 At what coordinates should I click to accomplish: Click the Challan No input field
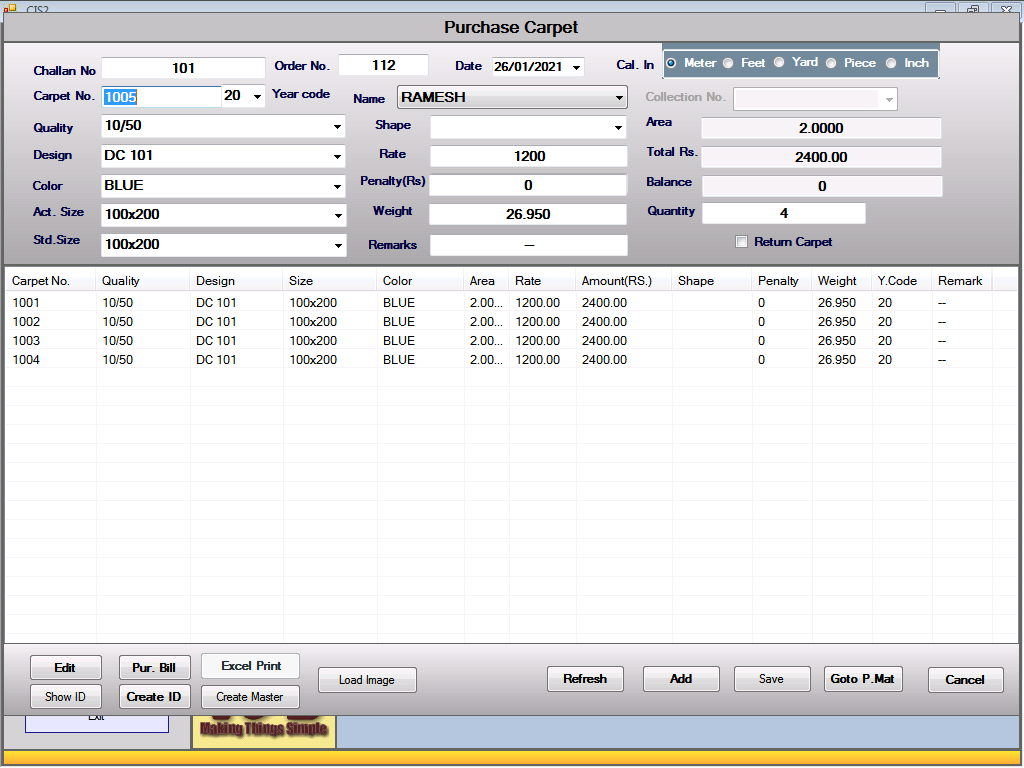(183, 68)
